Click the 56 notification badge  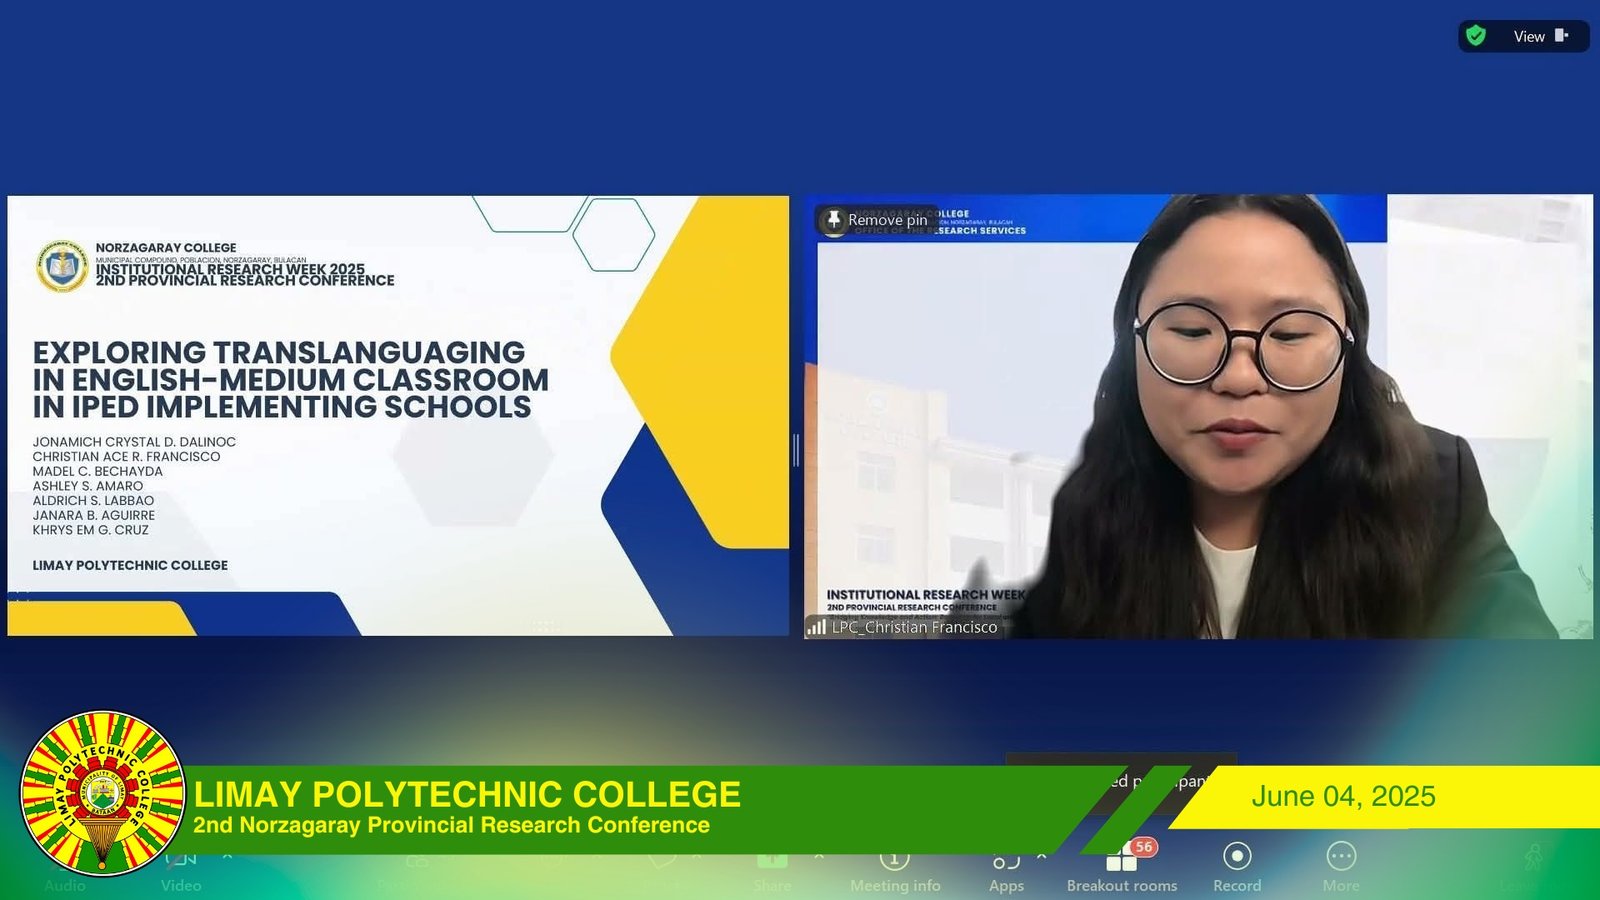[1144, 847]
